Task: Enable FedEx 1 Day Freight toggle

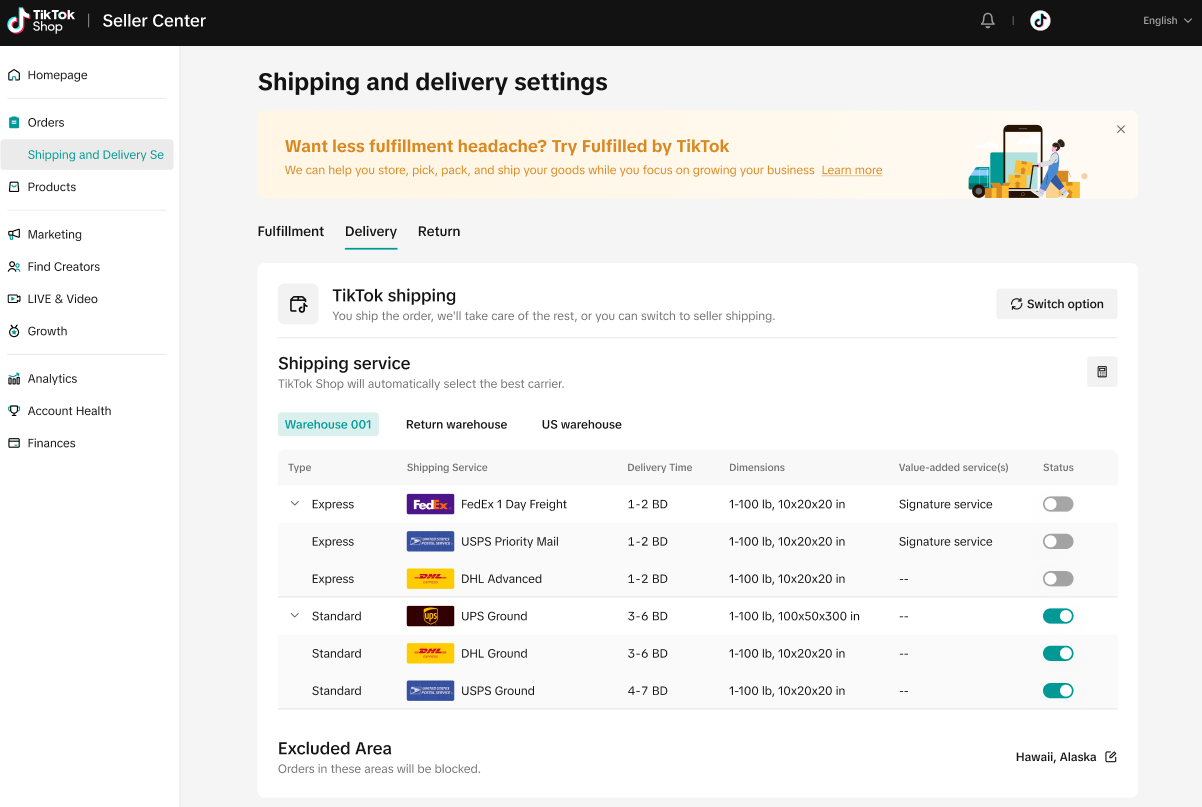Action: coord(1057,504)
